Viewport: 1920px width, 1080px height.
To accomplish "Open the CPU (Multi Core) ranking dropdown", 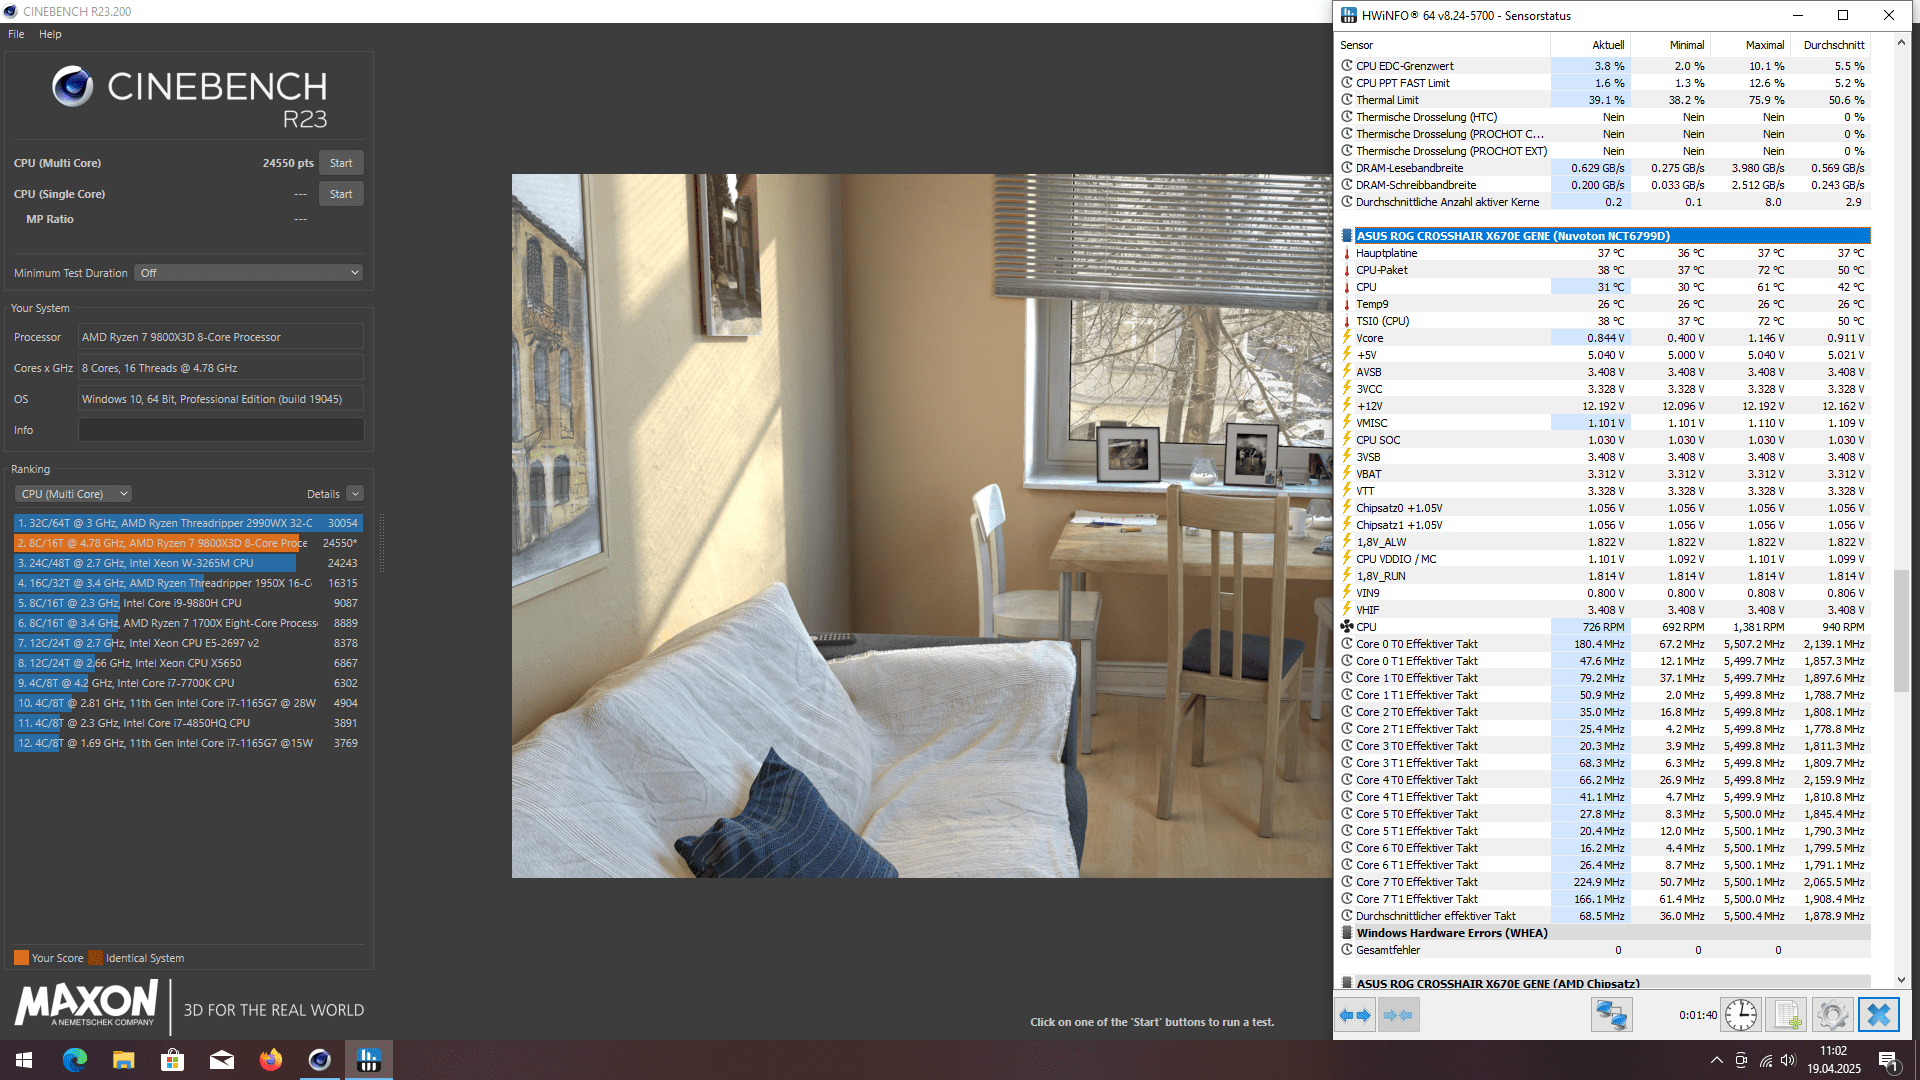I will [x=73, y=494].
